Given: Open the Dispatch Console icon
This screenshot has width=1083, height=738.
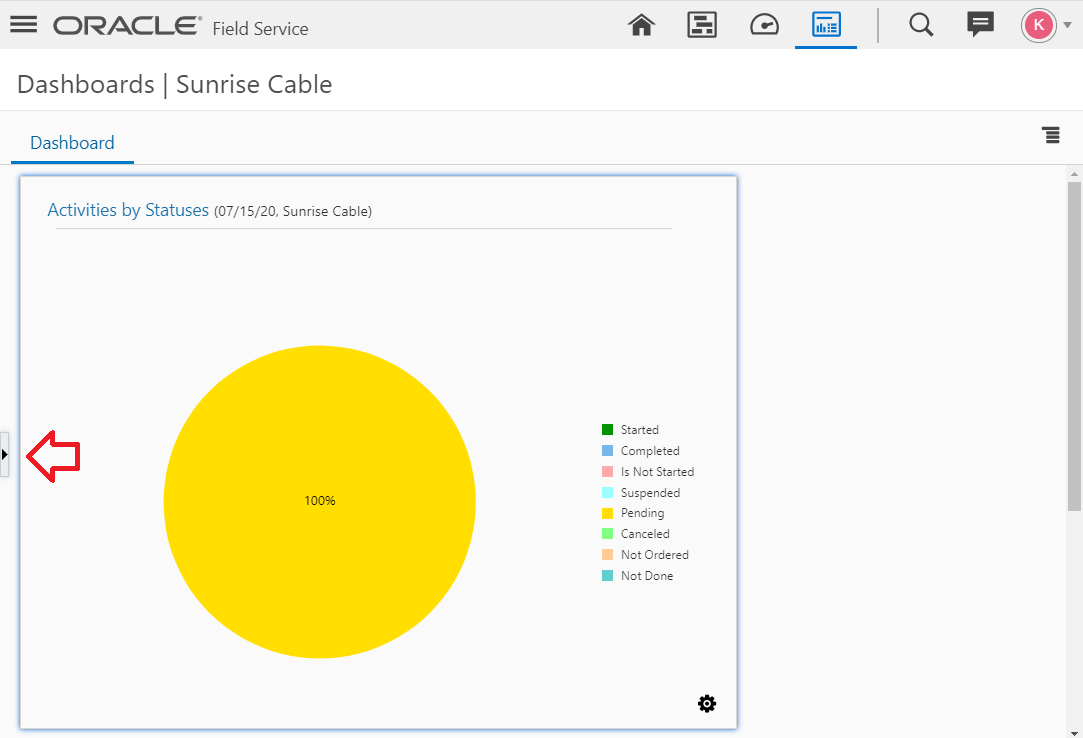Looking at the screenshot, I should [x=702, y=25].
